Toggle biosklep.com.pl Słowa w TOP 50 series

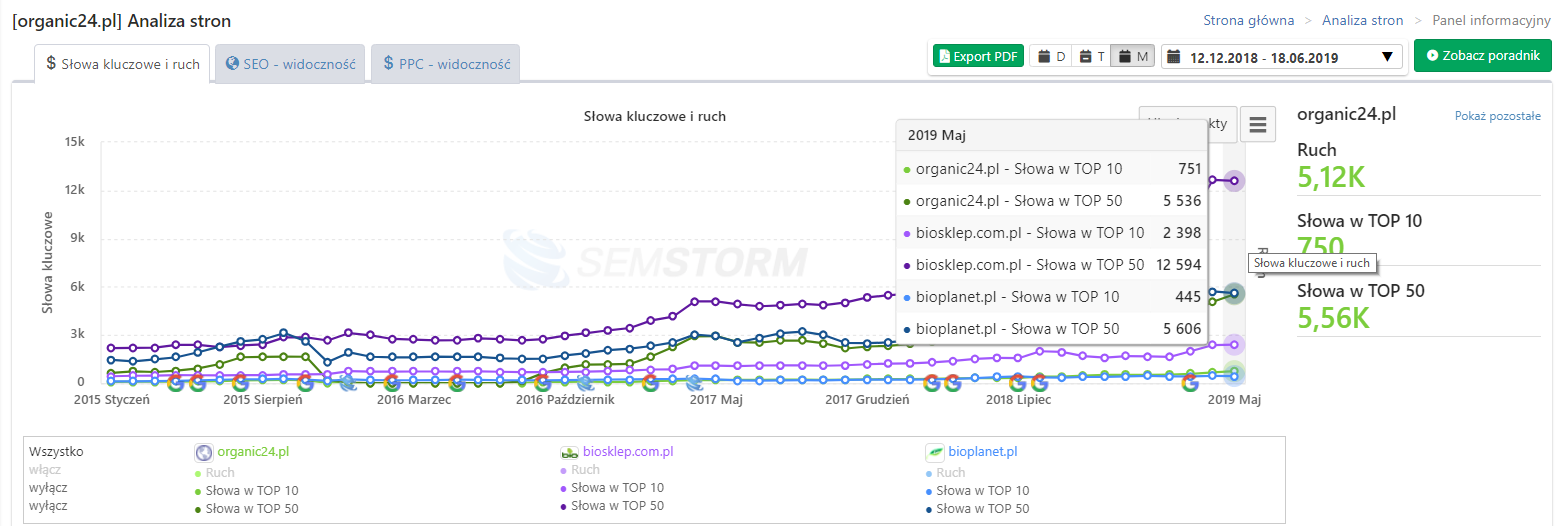tap(617, 506)
